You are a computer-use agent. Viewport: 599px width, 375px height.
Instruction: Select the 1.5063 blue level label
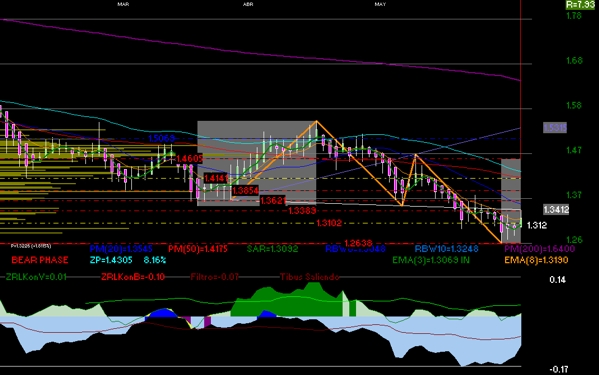click(x=161, y=138)
